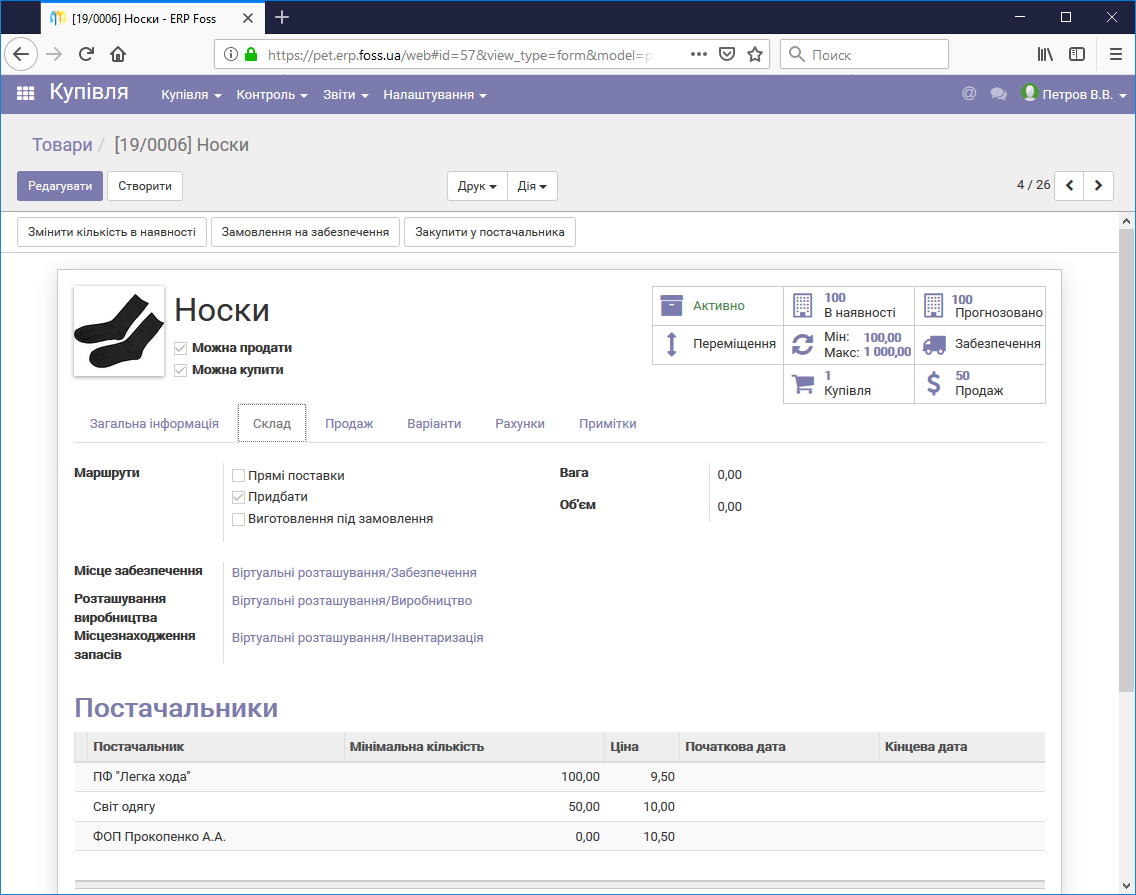The image size is (1136, 895).
Task: Open Прогнозовано forecast stat button
Action: click(x=980, y=306)
